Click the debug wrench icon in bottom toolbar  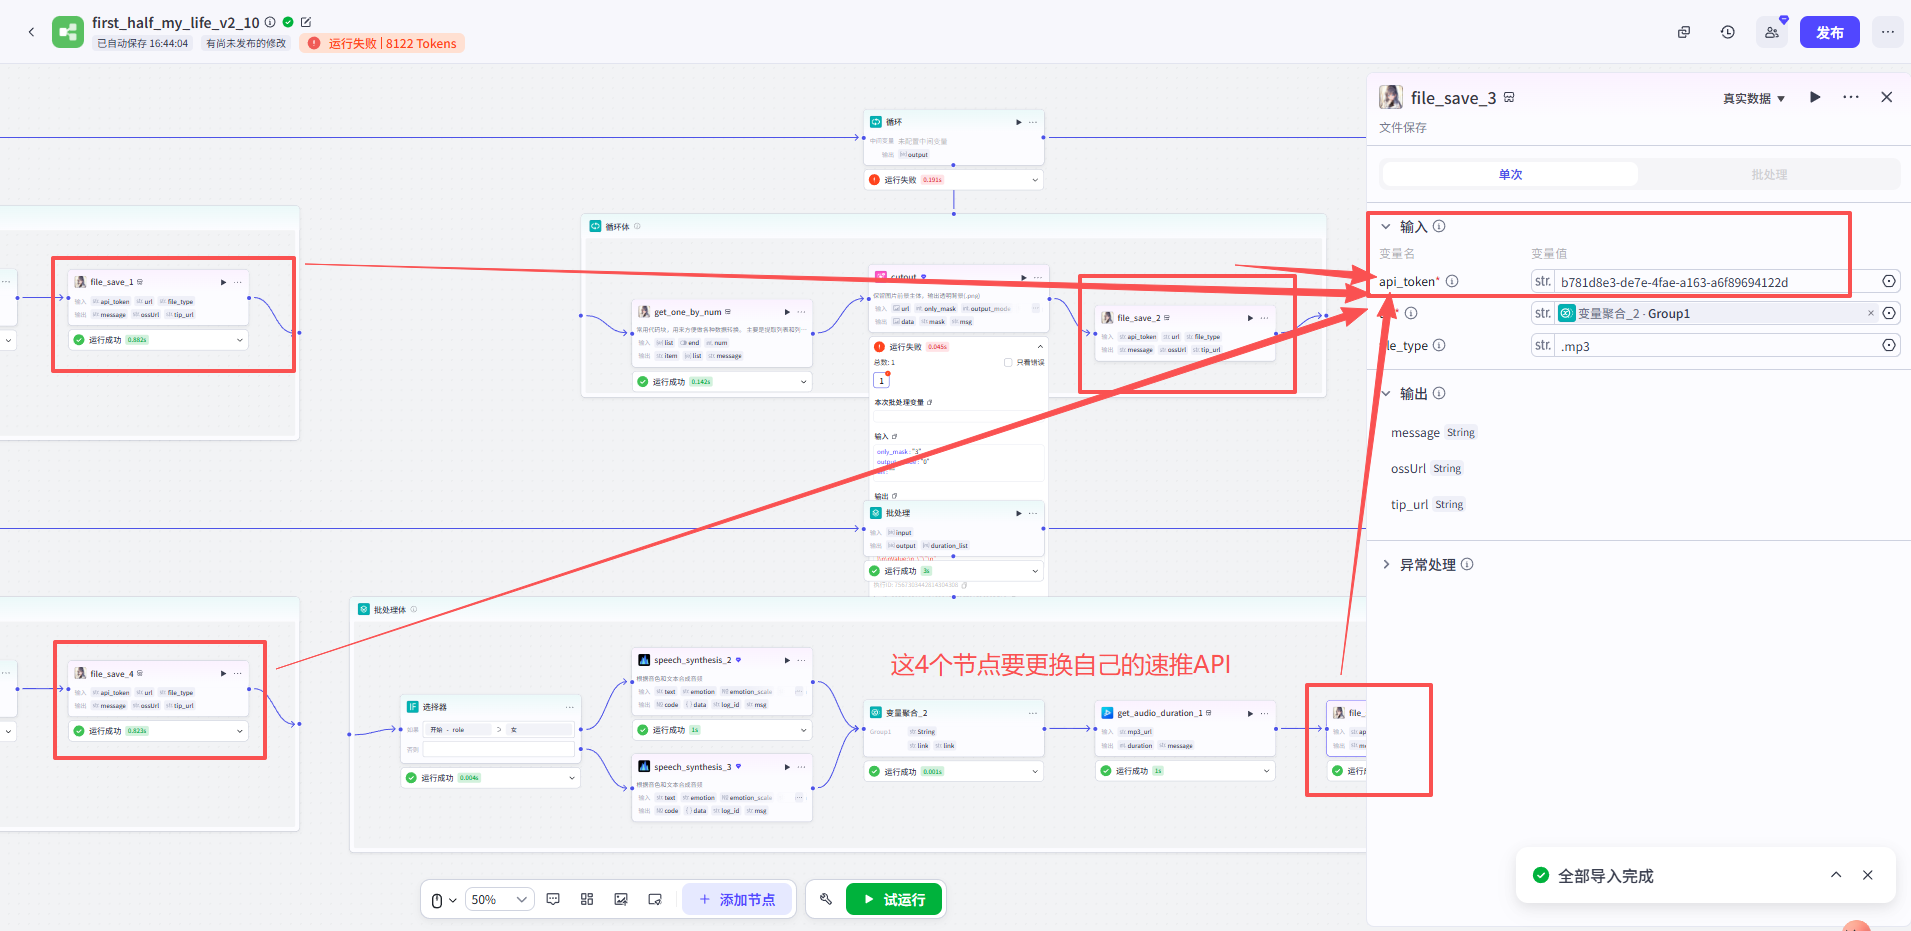pos(825,899)
